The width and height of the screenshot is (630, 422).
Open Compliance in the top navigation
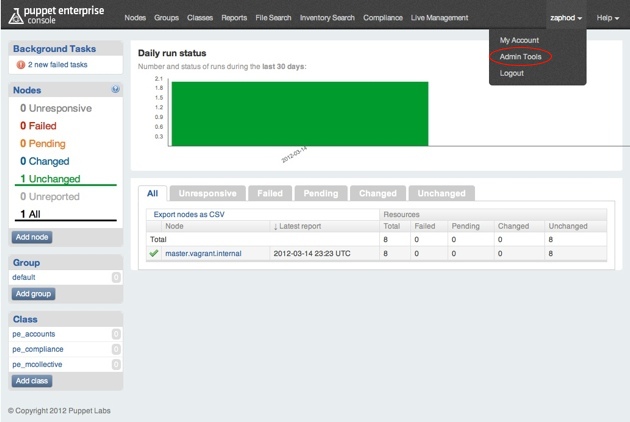click(382, 18)
